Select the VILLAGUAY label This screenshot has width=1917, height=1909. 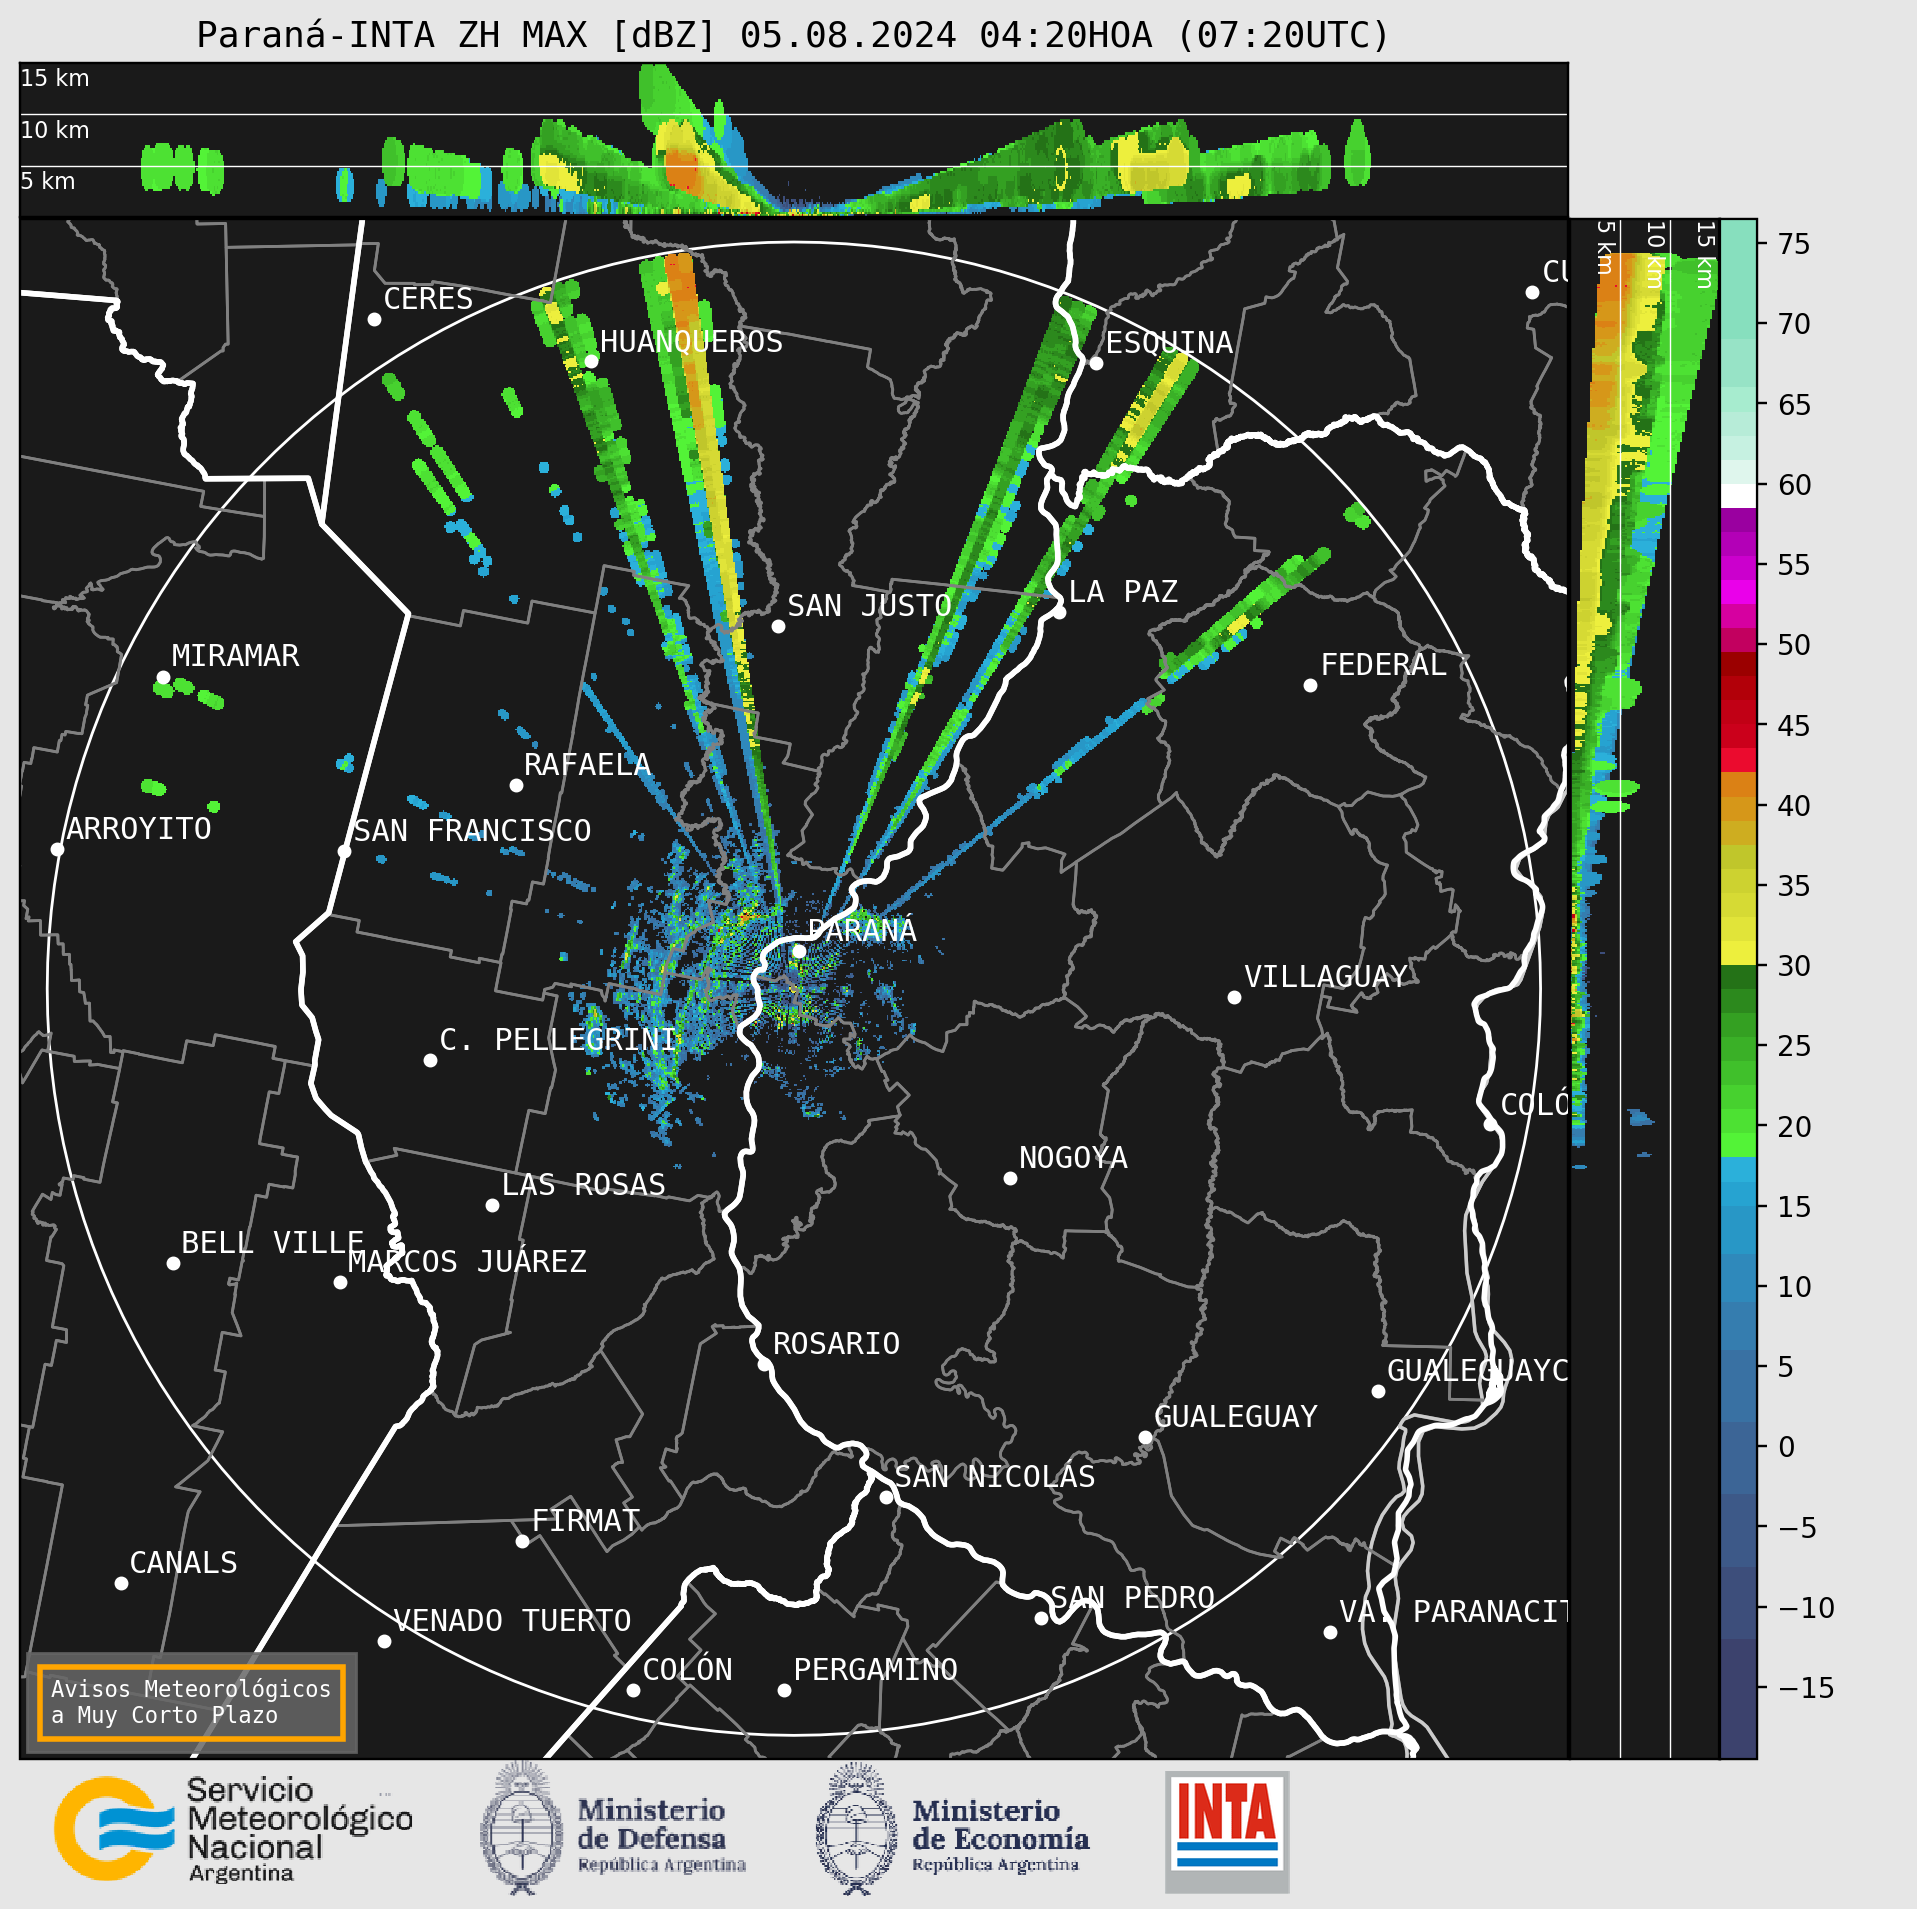point(1326,977)
